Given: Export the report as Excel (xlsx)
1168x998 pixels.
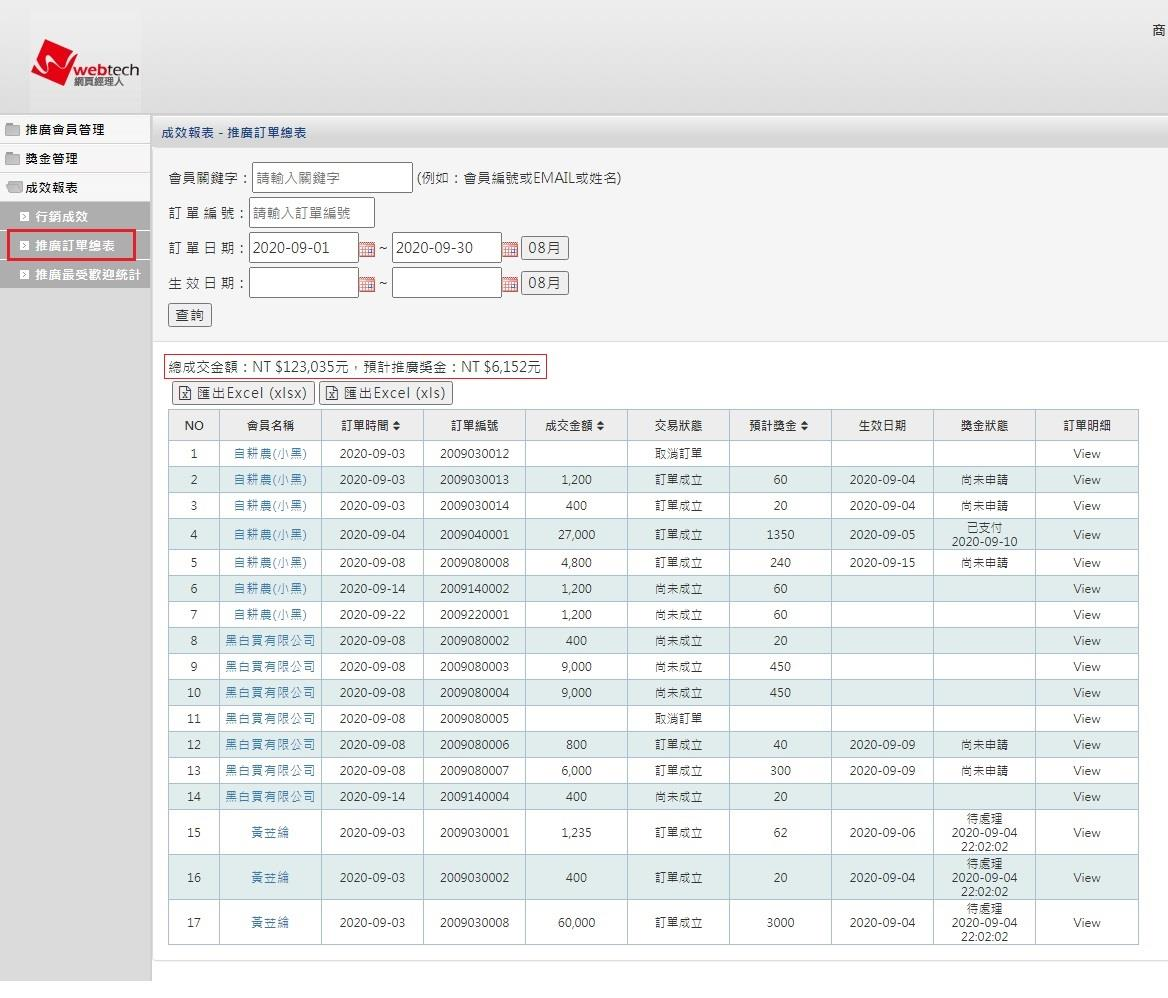Looking at the screenshot, I should click(243, 393).
